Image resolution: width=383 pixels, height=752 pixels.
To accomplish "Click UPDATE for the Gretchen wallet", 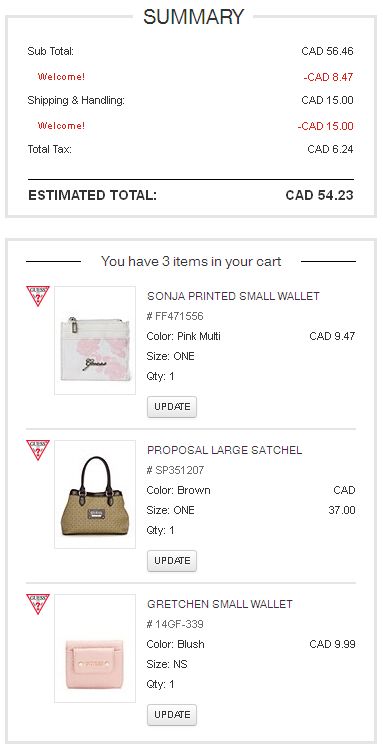I will 172,714.
